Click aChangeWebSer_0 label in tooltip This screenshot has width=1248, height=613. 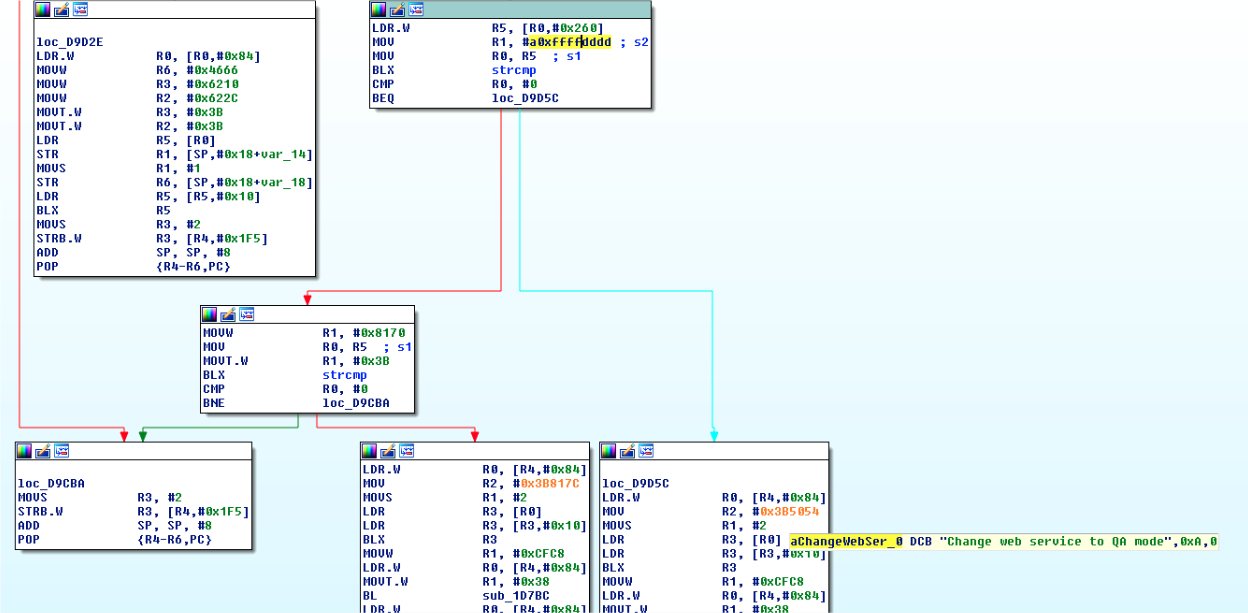pyautogui.click(x=846, y=541)
